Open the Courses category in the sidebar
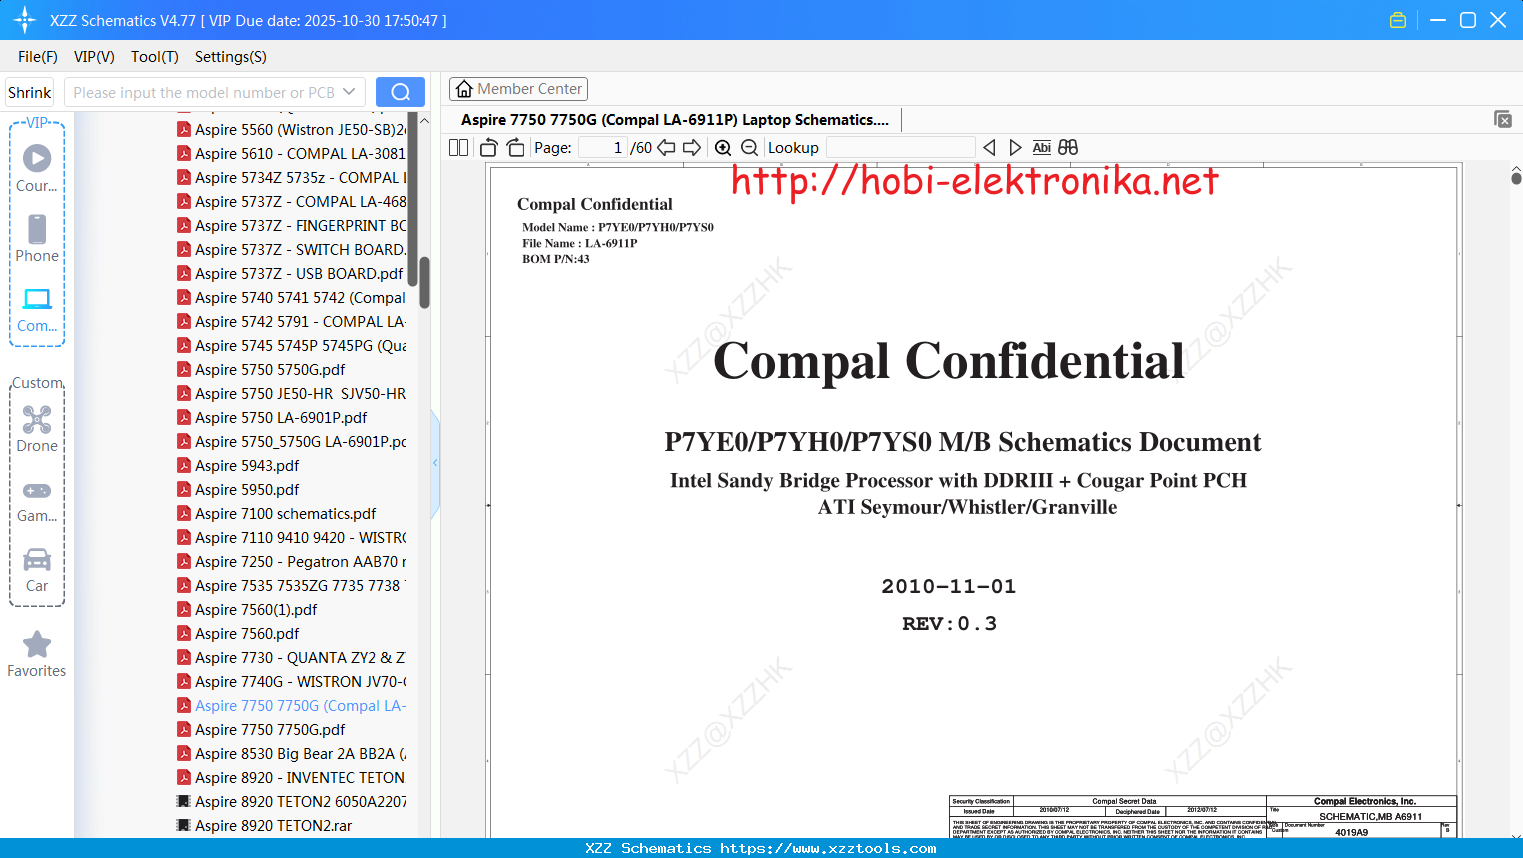Viewport: 1523px width, 858px height. (37, 168)
